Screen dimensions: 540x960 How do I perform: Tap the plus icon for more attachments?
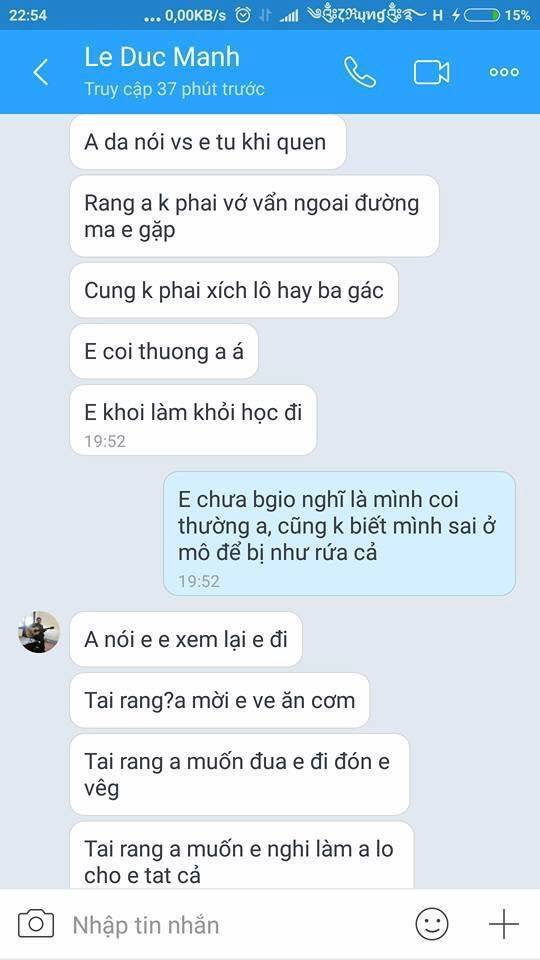tap(503, 924)
